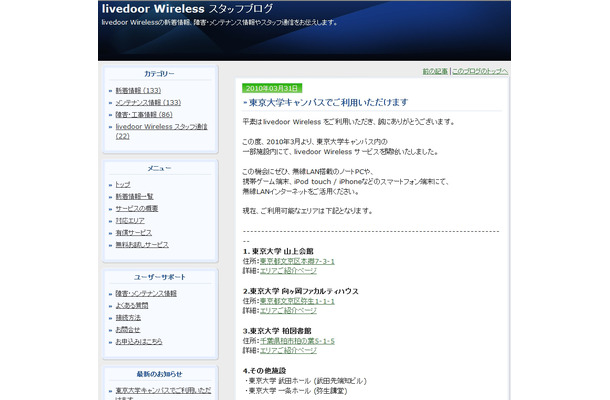Select the date label 2010年03月31日

click(x=272, y=89)
